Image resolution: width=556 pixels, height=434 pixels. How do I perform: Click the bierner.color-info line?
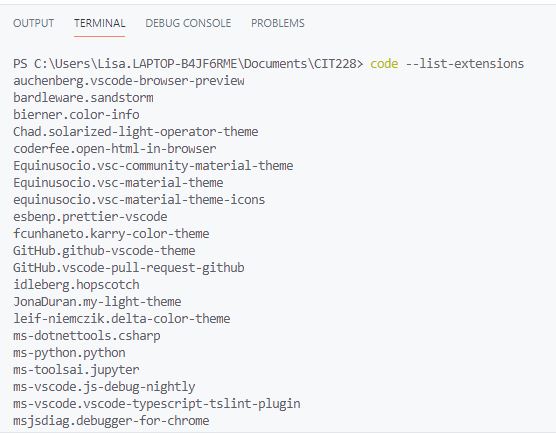(x=76, y=115)
